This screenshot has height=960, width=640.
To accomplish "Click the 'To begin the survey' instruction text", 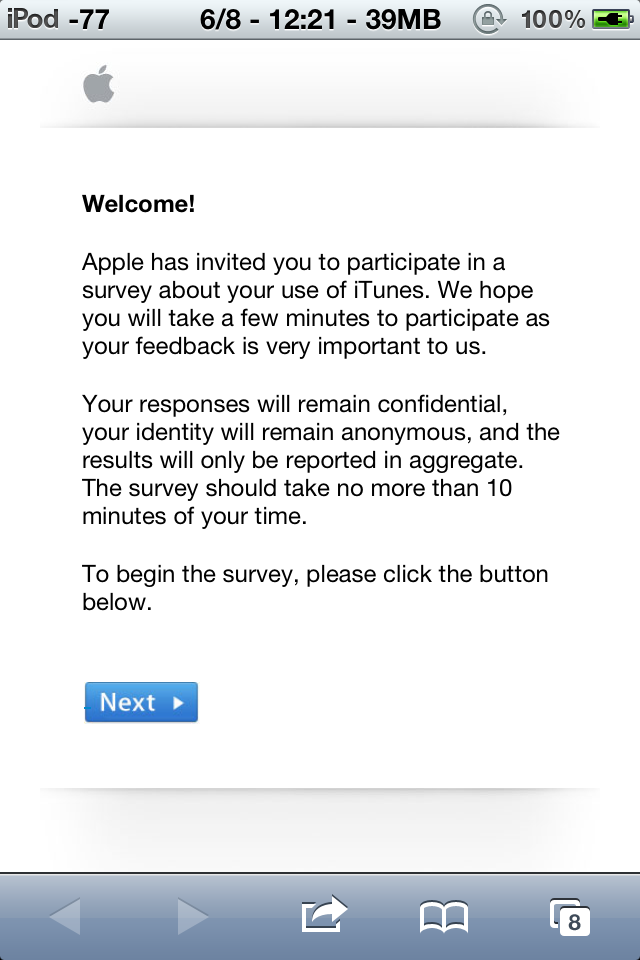I will pos(315,588).
